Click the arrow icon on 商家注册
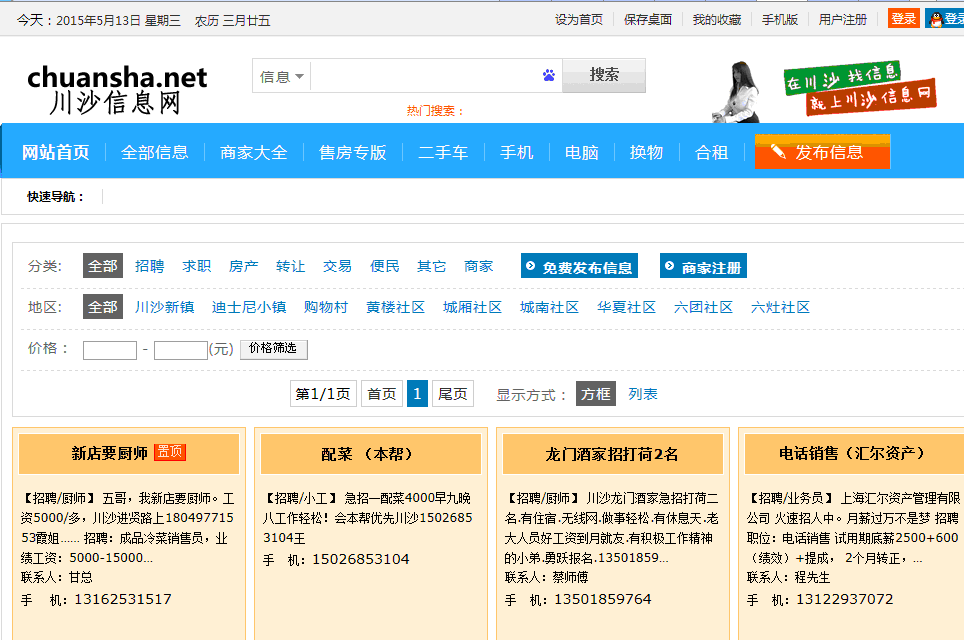This screenshot has width=964, height=640. point(670,267)
